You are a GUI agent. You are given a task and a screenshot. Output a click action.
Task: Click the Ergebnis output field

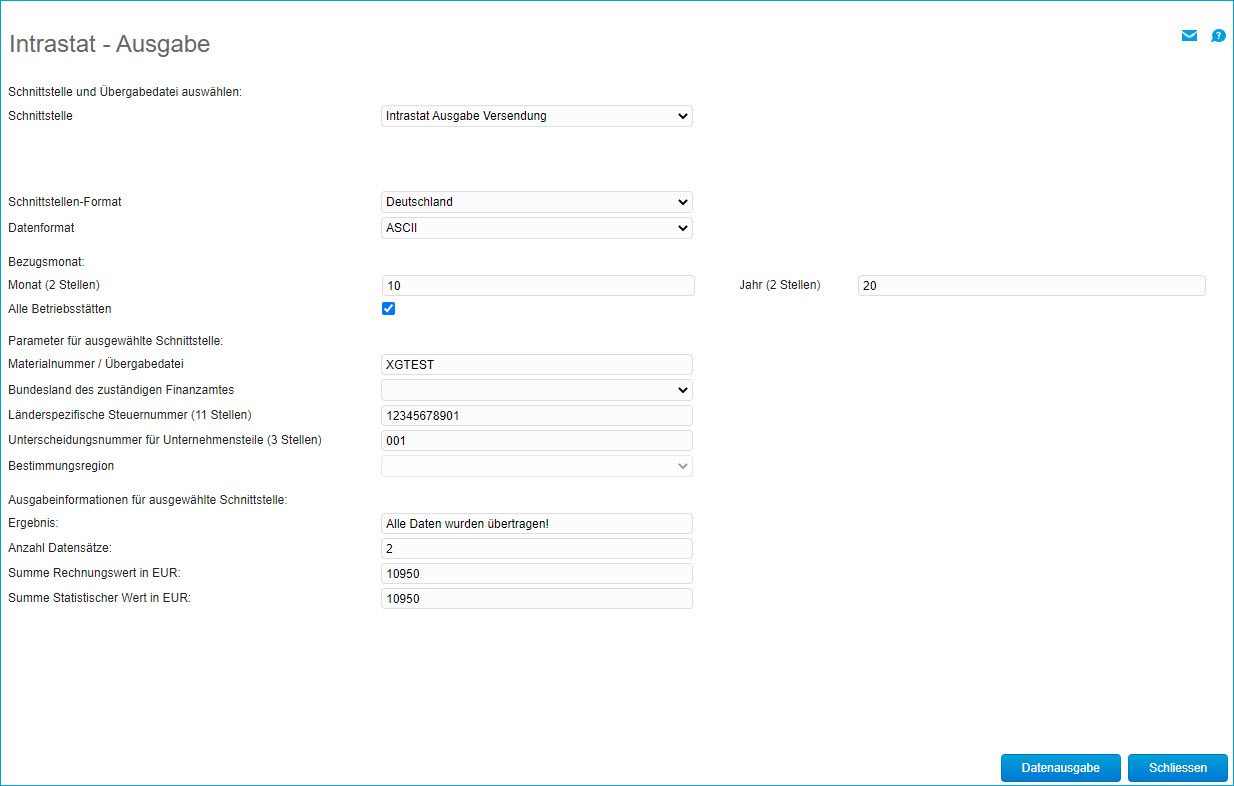(x=536, y=524)
